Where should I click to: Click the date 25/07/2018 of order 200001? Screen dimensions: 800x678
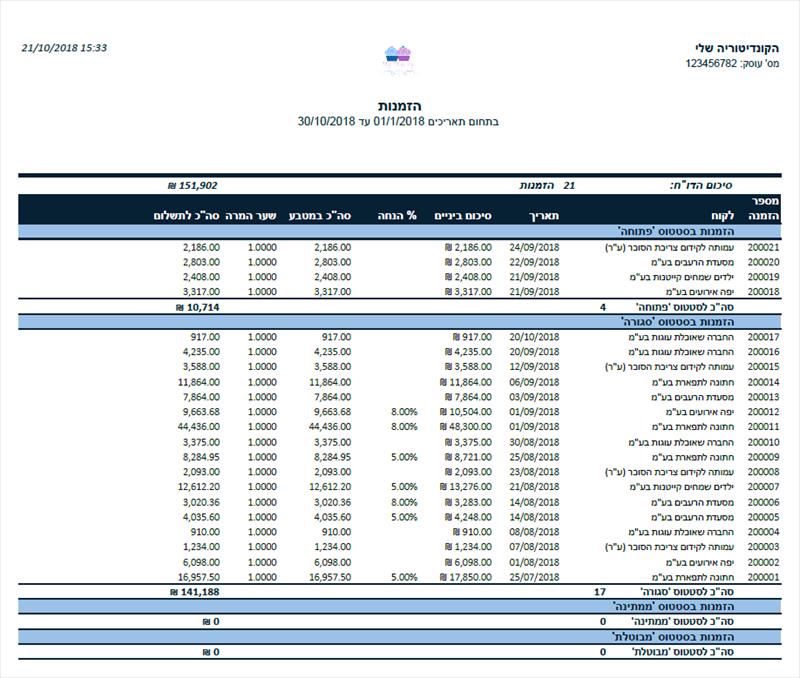534,577
